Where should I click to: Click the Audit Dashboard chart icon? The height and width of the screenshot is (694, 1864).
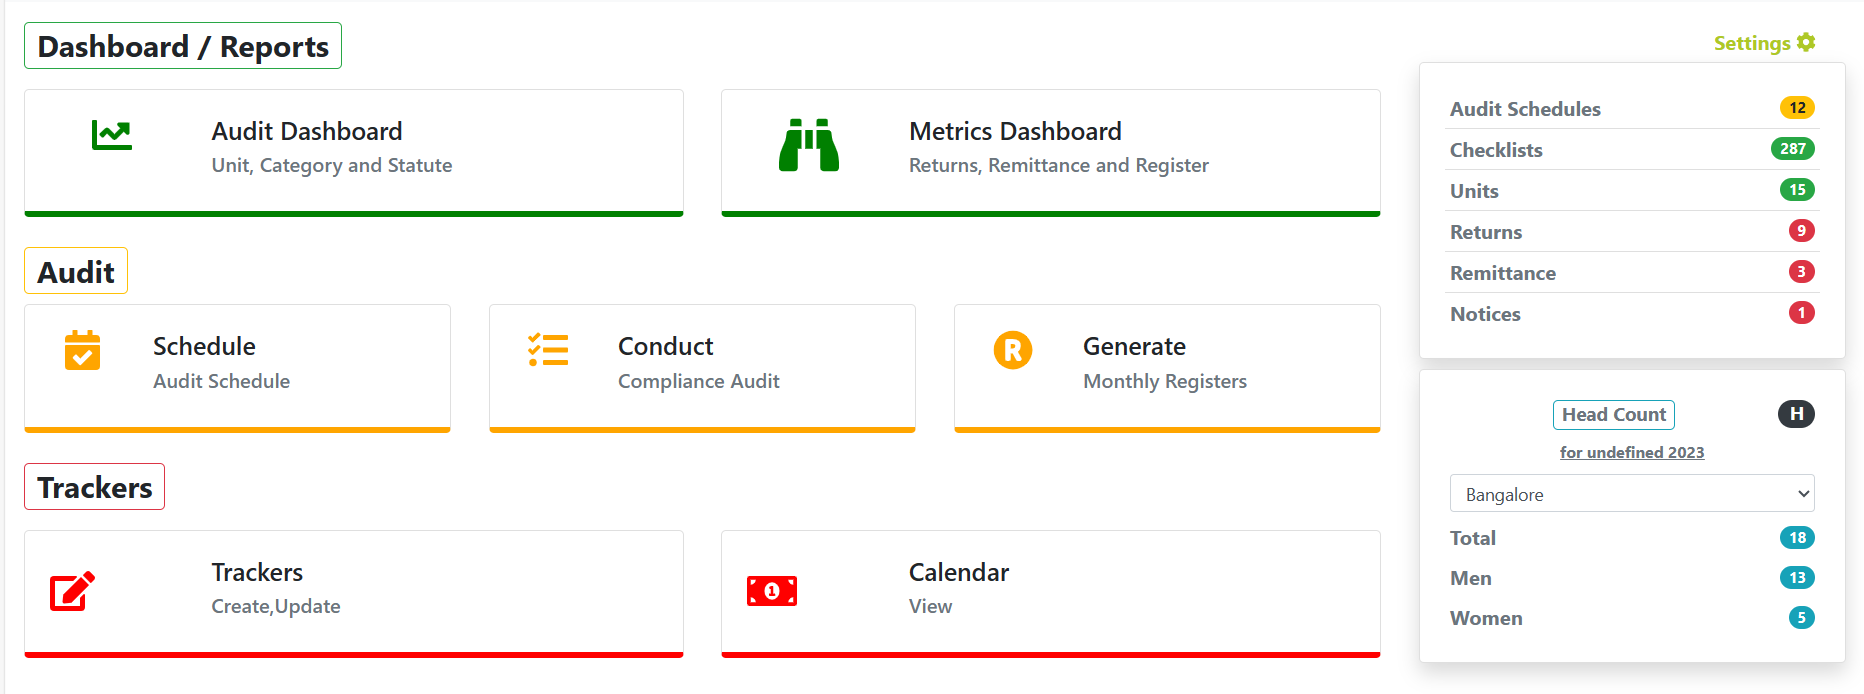pyautogui.click(x=111, y=135)
